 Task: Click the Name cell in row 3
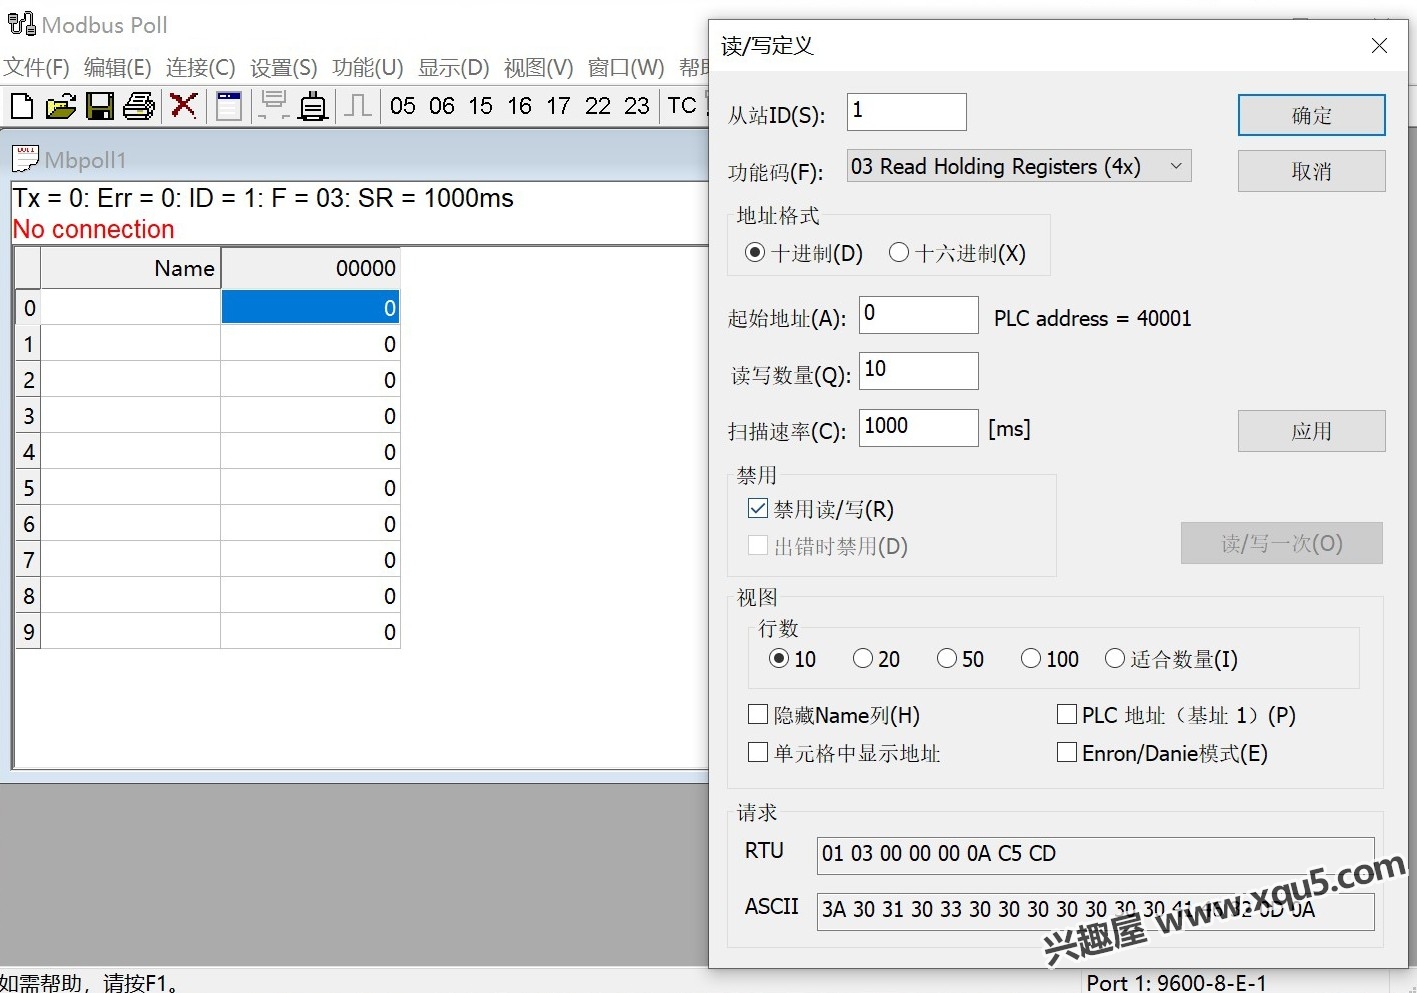(130, 416)
